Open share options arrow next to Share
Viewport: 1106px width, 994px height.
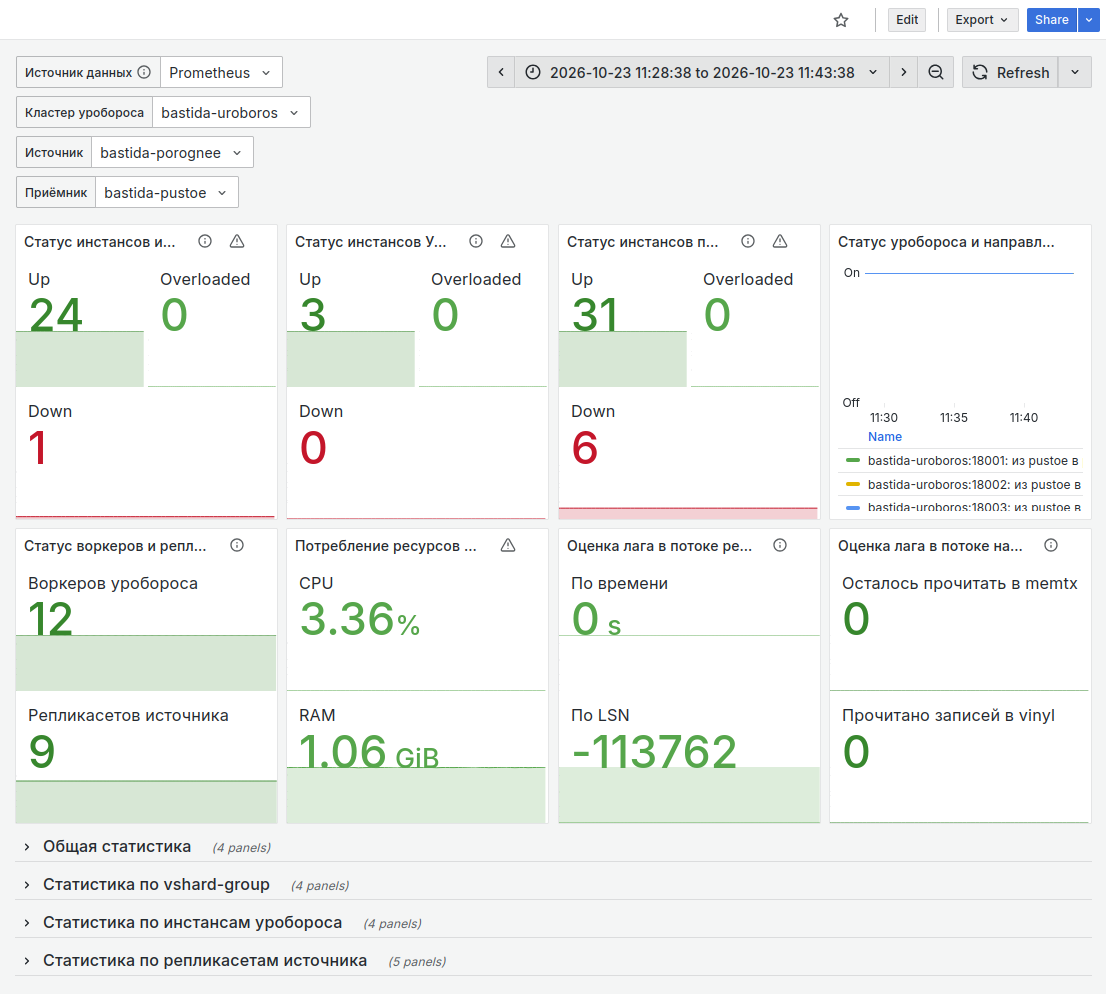(x=1089, y=20)
